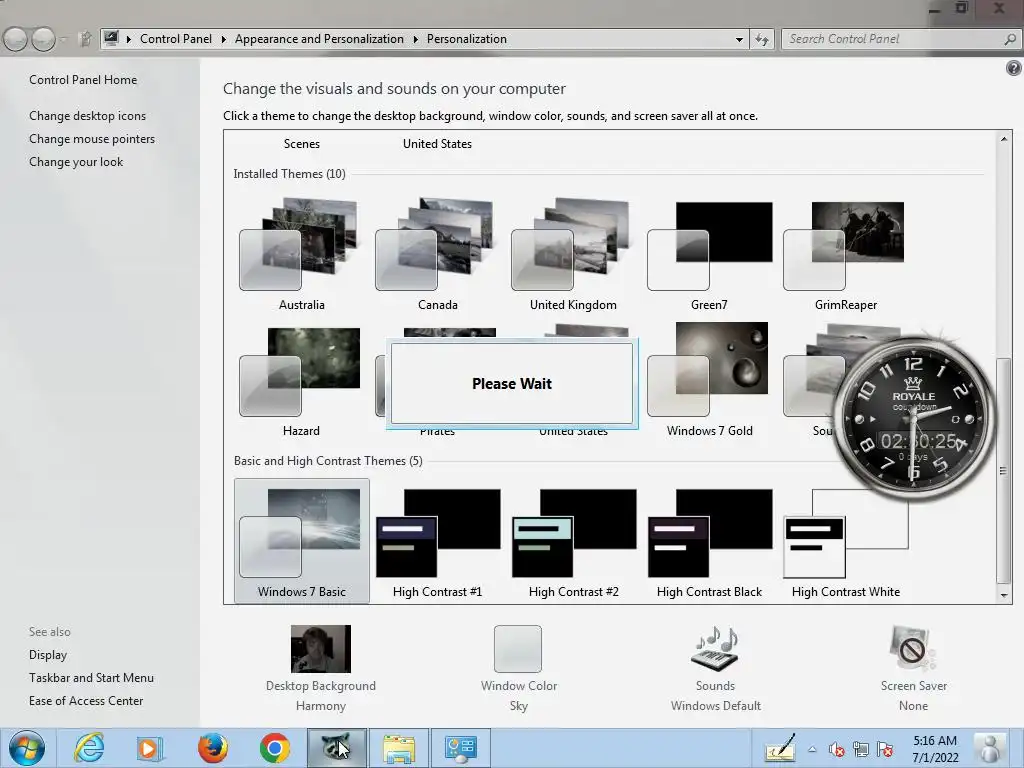Image resolution: width=1024 pixels, height=768 pixels.
Task: Click the Control Panel Home link
Action: pyautogui.click(x=83, y=80)
